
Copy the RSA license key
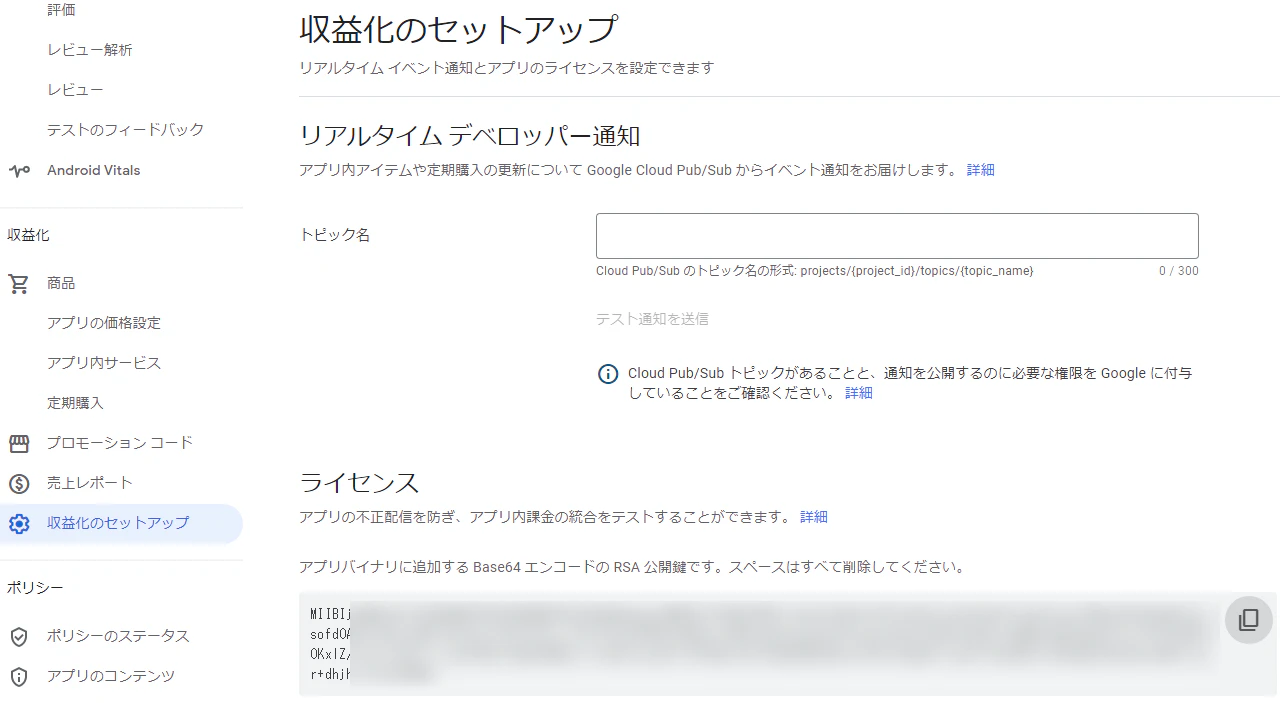(1248, 619)
